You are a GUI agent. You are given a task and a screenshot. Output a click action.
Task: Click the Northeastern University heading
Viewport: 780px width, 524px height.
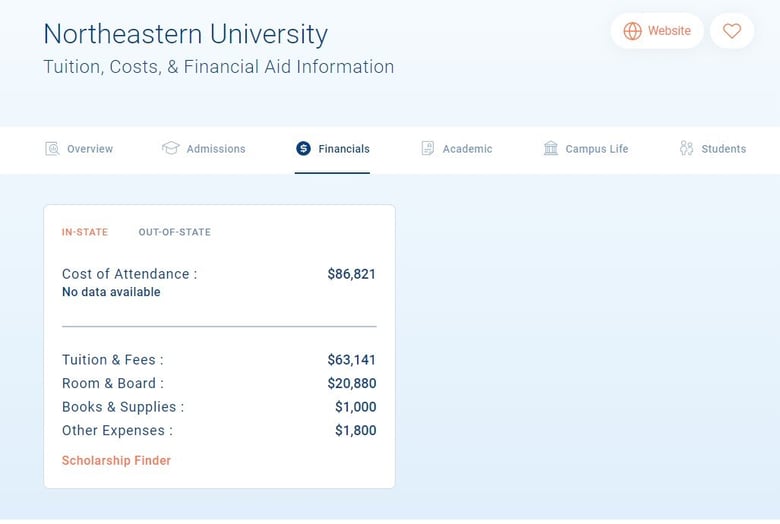pyautogui.click(x=186, y=34)
